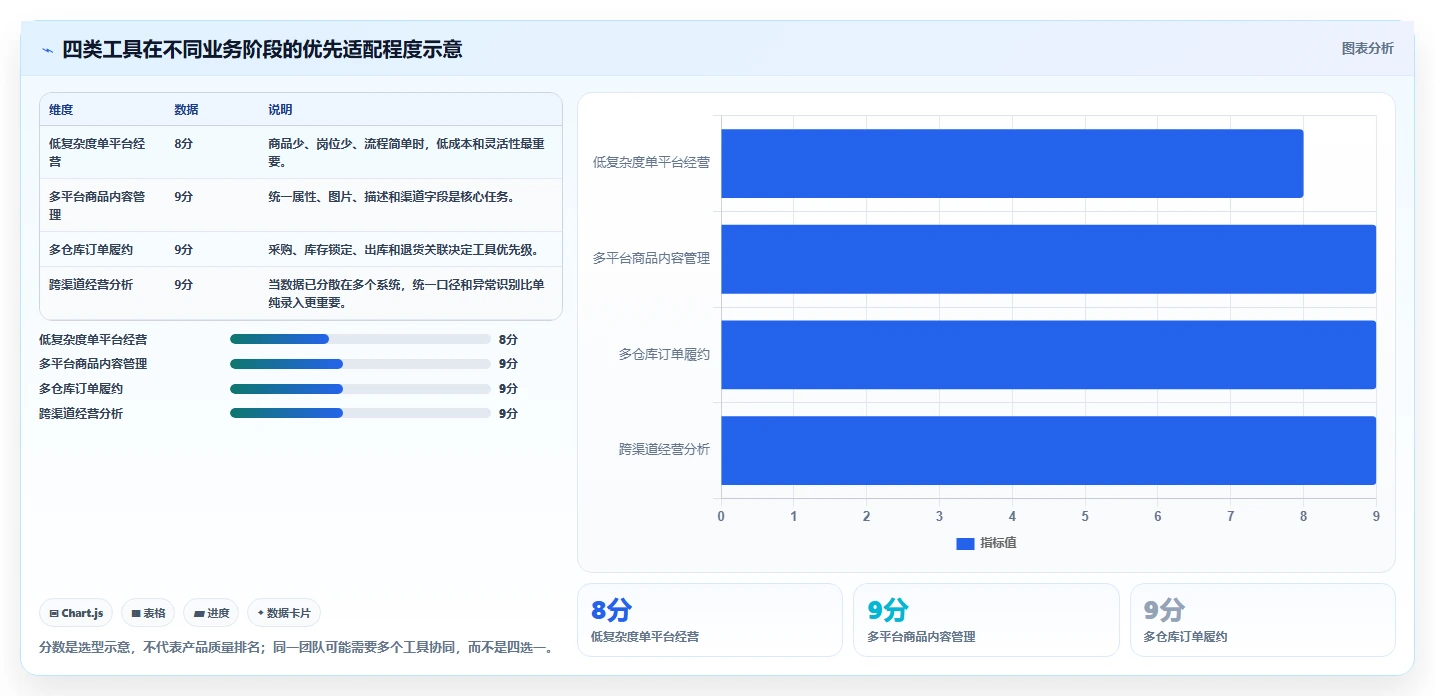Click the 数据 column header
The width and height of the screenshot is (1435, 696).
point(186,109)
